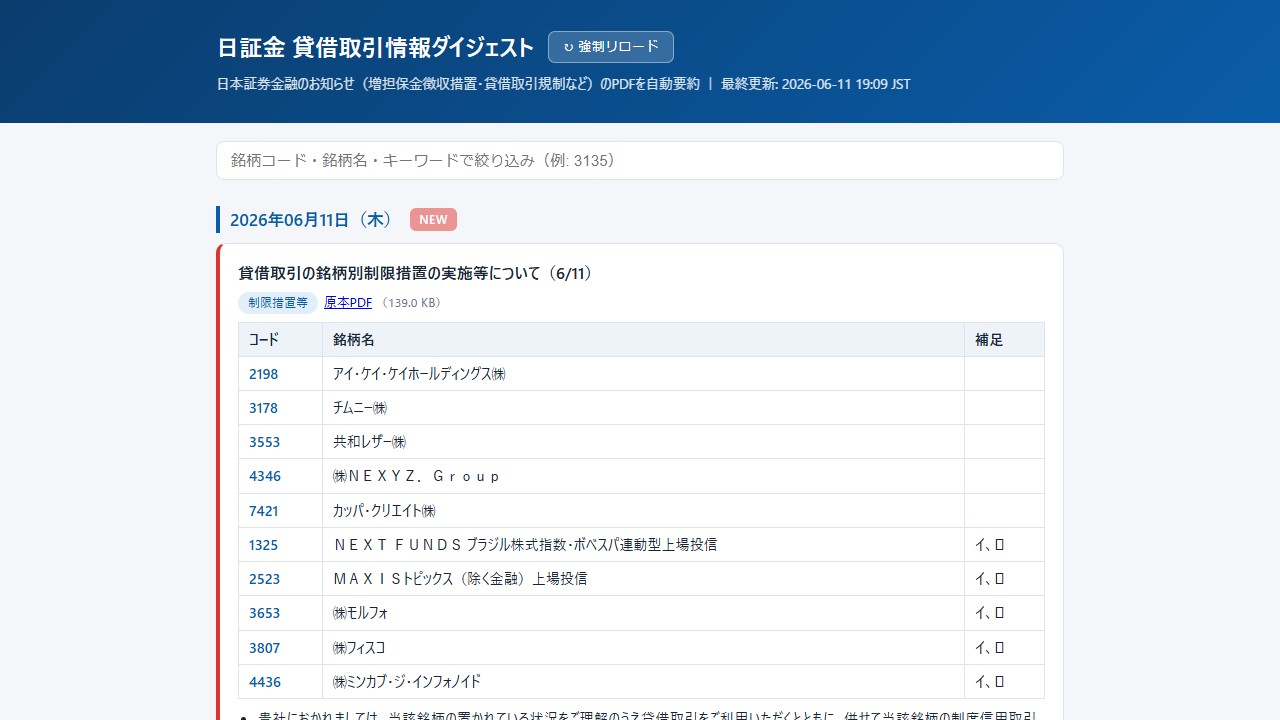1280x720 pixels.
Task: Click the 制限措置等 tag badge
Action: (x=278, y=303)
